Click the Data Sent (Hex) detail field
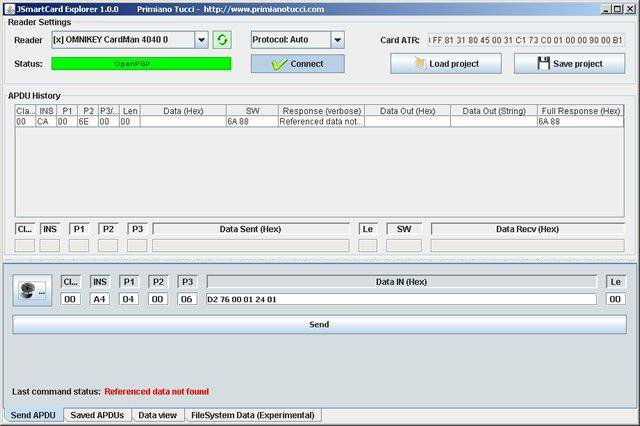The width and height of the screenshot is (640, 426). point(251,245)
